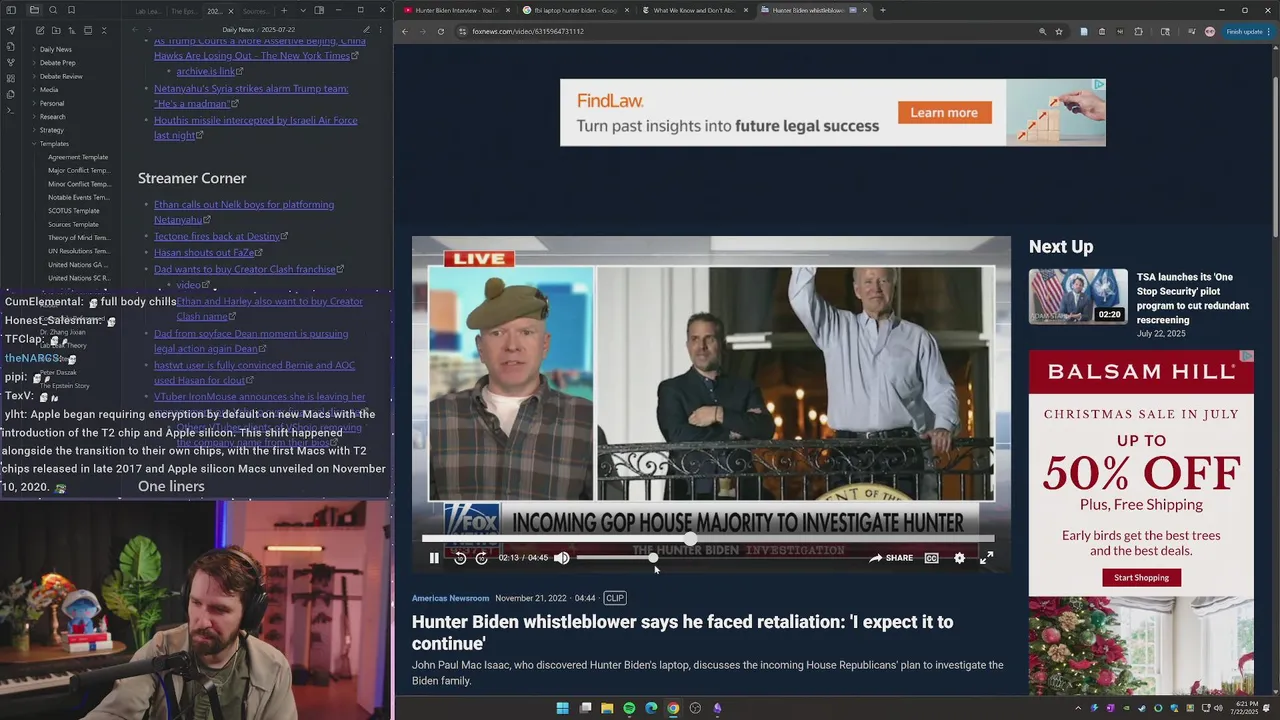Click Start Shopping on Balsam Hill ad
The height and width of the screenshot is (720, 1280).
pos(1141,577)
